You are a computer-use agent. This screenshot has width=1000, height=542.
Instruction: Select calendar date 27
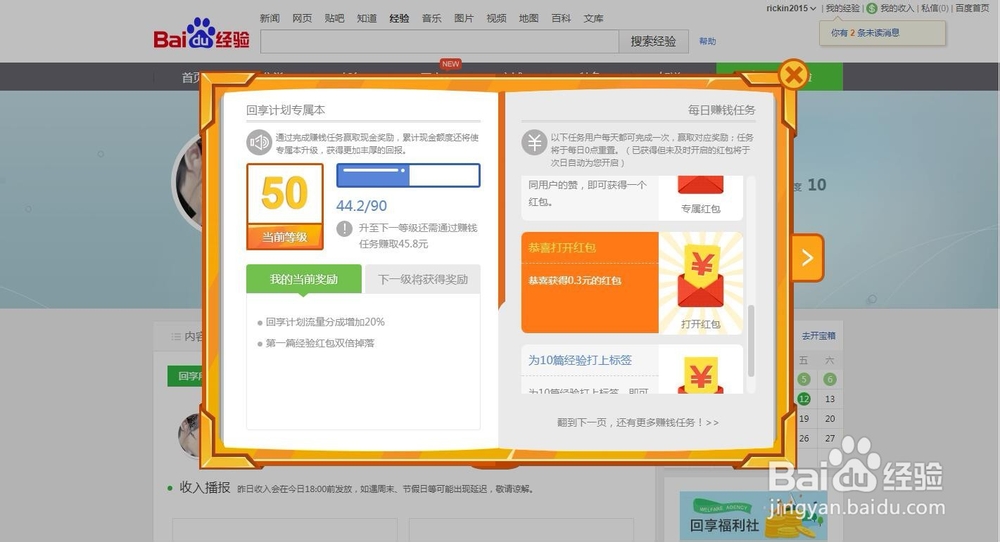point(830,439)
